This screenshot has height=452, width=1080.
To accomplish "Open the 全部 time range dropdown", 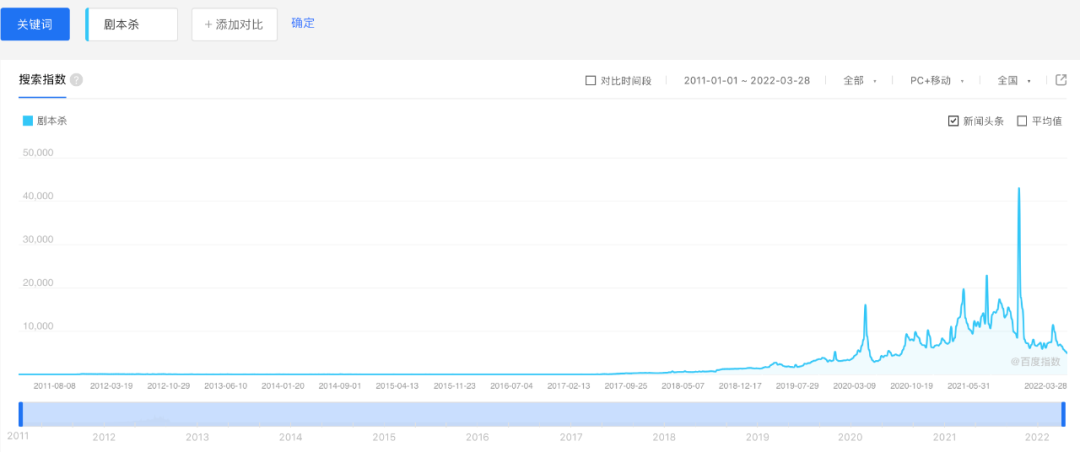I will 859,81.
